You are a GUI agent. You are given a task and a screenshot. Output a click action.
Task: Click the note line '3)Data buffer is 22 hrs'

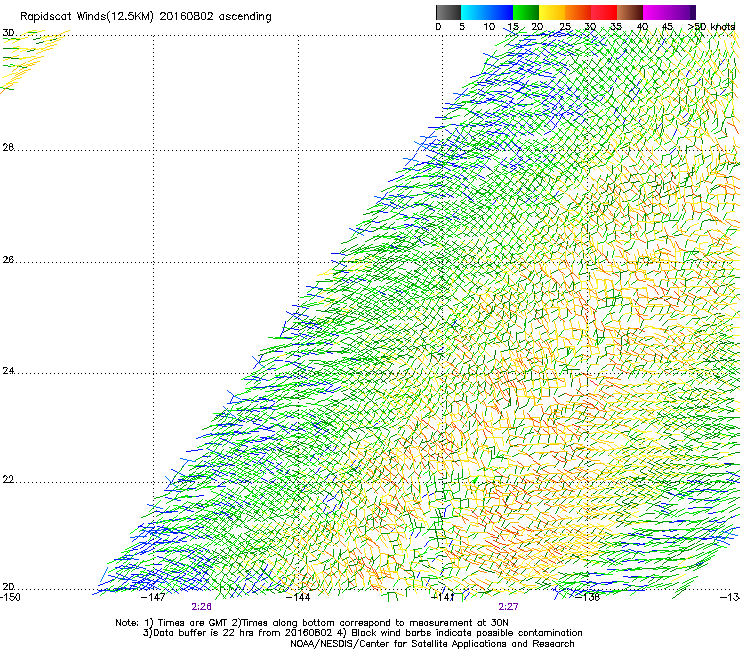tap(362, 633)
